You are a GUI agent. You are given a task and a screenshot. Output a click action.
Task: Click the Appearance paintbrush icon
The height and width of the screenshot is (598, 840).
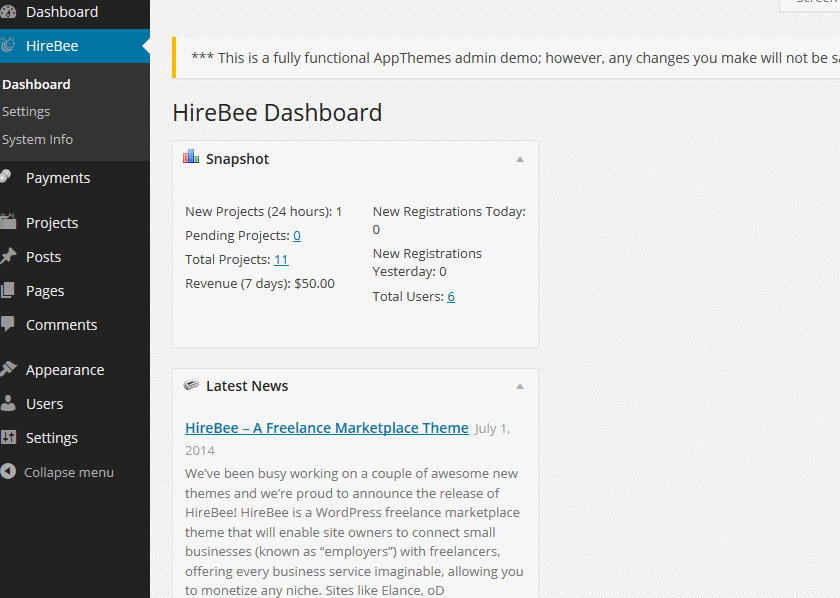point(8,369)
